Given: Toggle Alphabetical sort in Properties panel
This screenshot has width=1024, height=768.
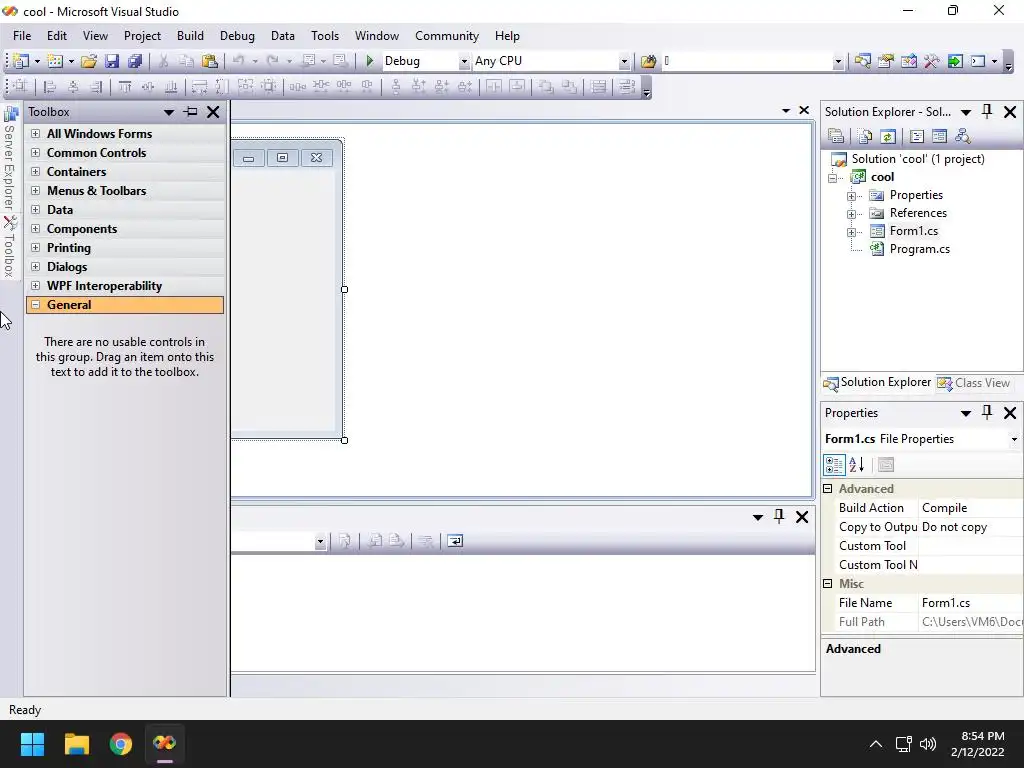Looking at the screenshot, I should click(x=857, y=464).
